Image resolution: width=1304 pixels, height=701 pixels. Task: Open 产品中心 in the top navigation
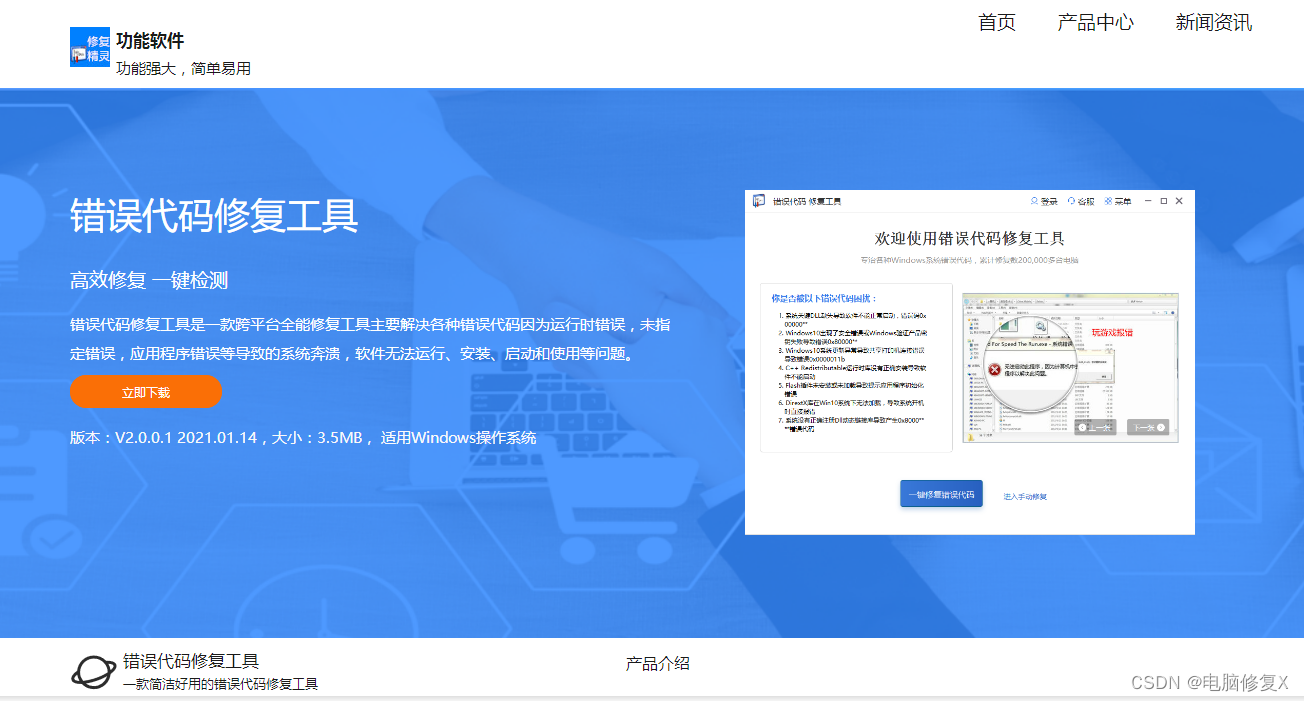click(1096, 22)
